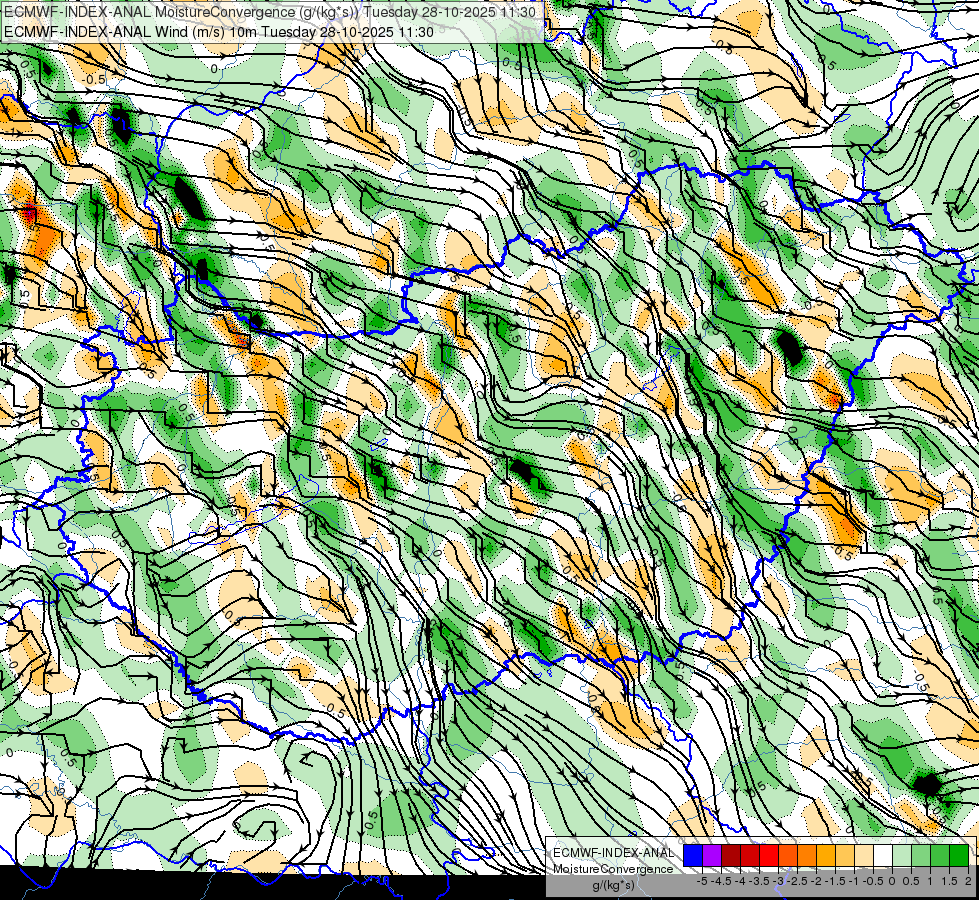The height and width of the screenshot is (900, 979).
Task: Select the darkest red legend swatch
Action: 731,855
